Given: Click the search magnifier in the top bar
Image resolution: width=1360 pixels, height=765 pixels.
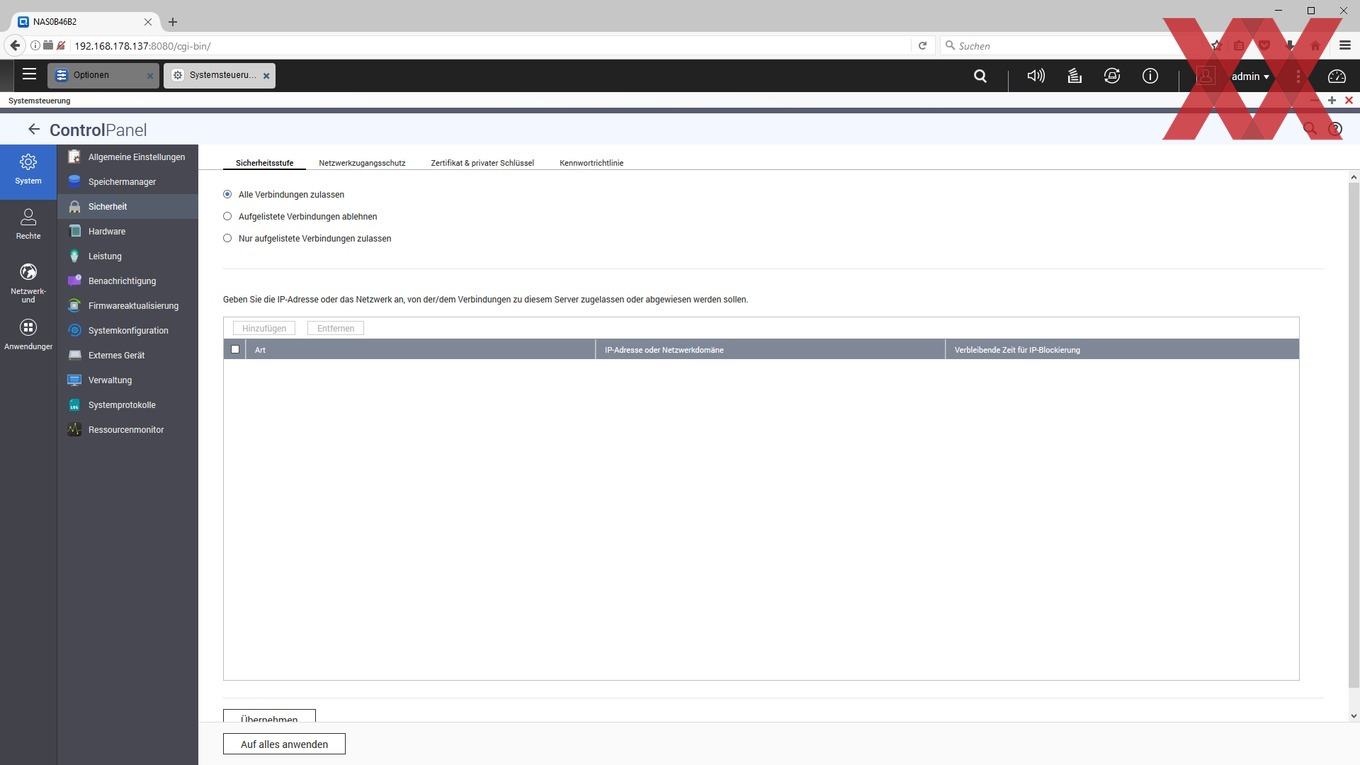Looking at the screenshot, I should click(980, 76).
